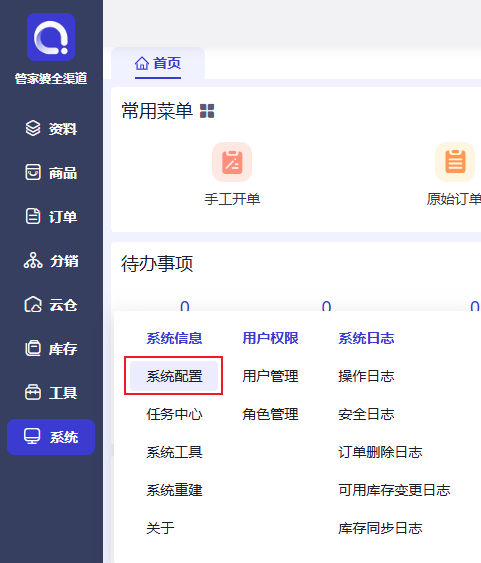Open 订单删除日志 entry

pos(380,452)
